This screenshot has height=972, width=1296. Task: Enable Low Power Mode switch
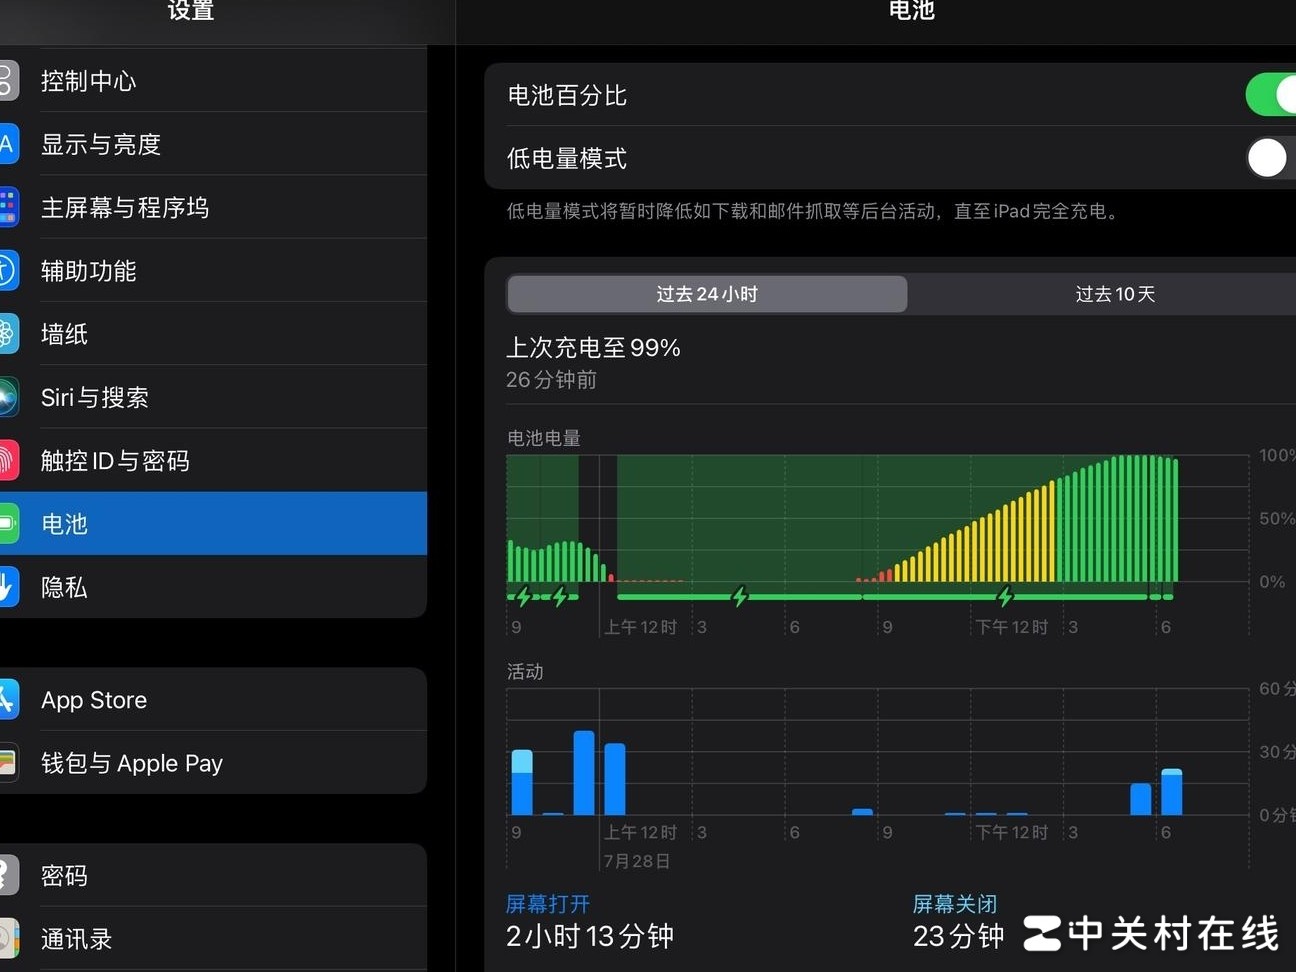[x=1268, y=158]
